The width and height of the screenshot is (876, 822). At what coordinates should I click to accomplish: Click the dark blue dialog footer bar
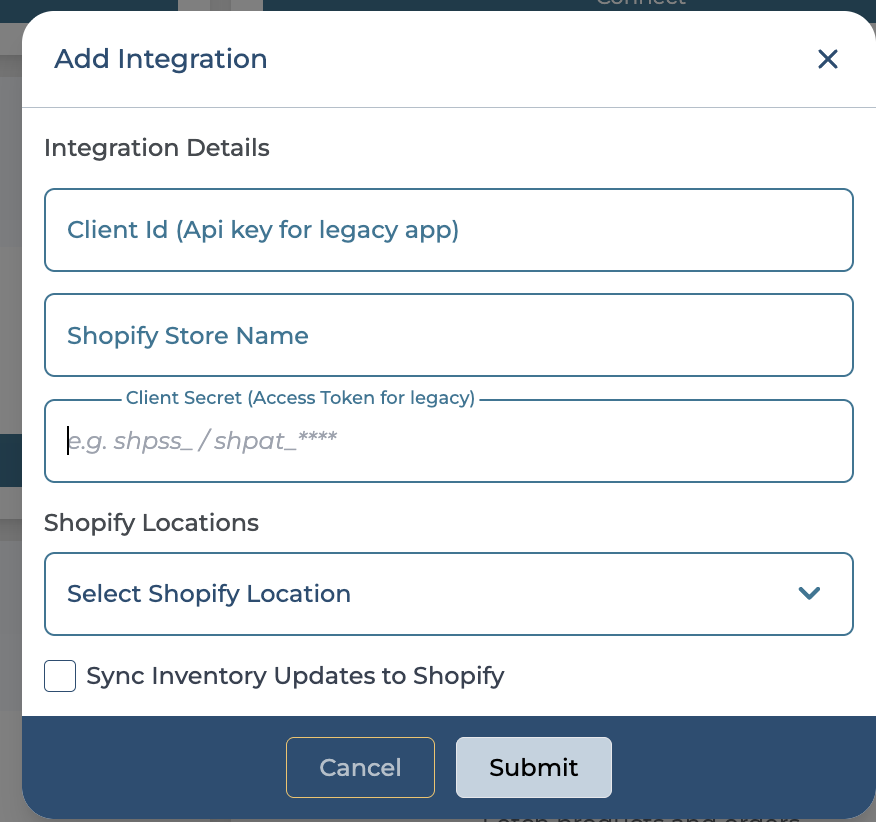click(x=150, y=767)
